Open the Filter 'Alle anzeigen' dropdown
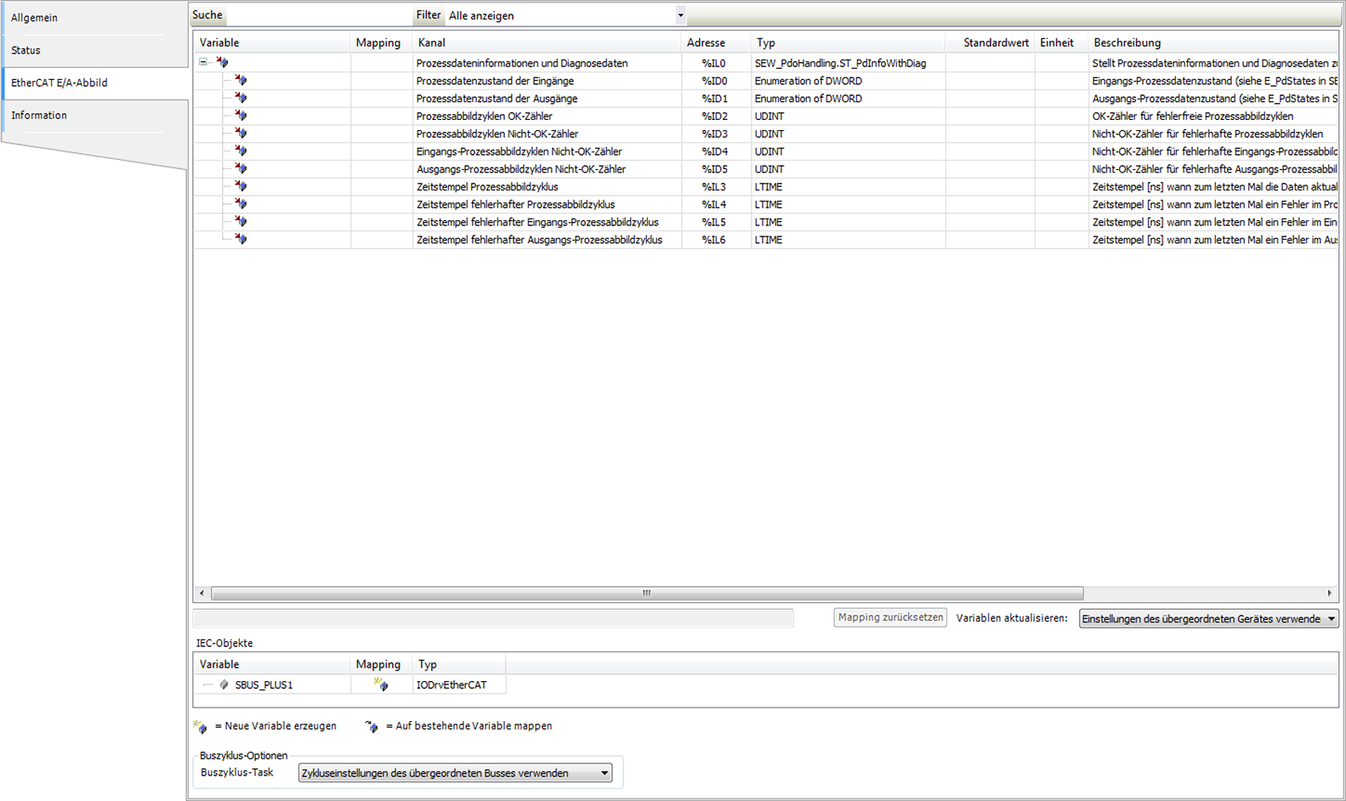 click(x=680, y=16)
